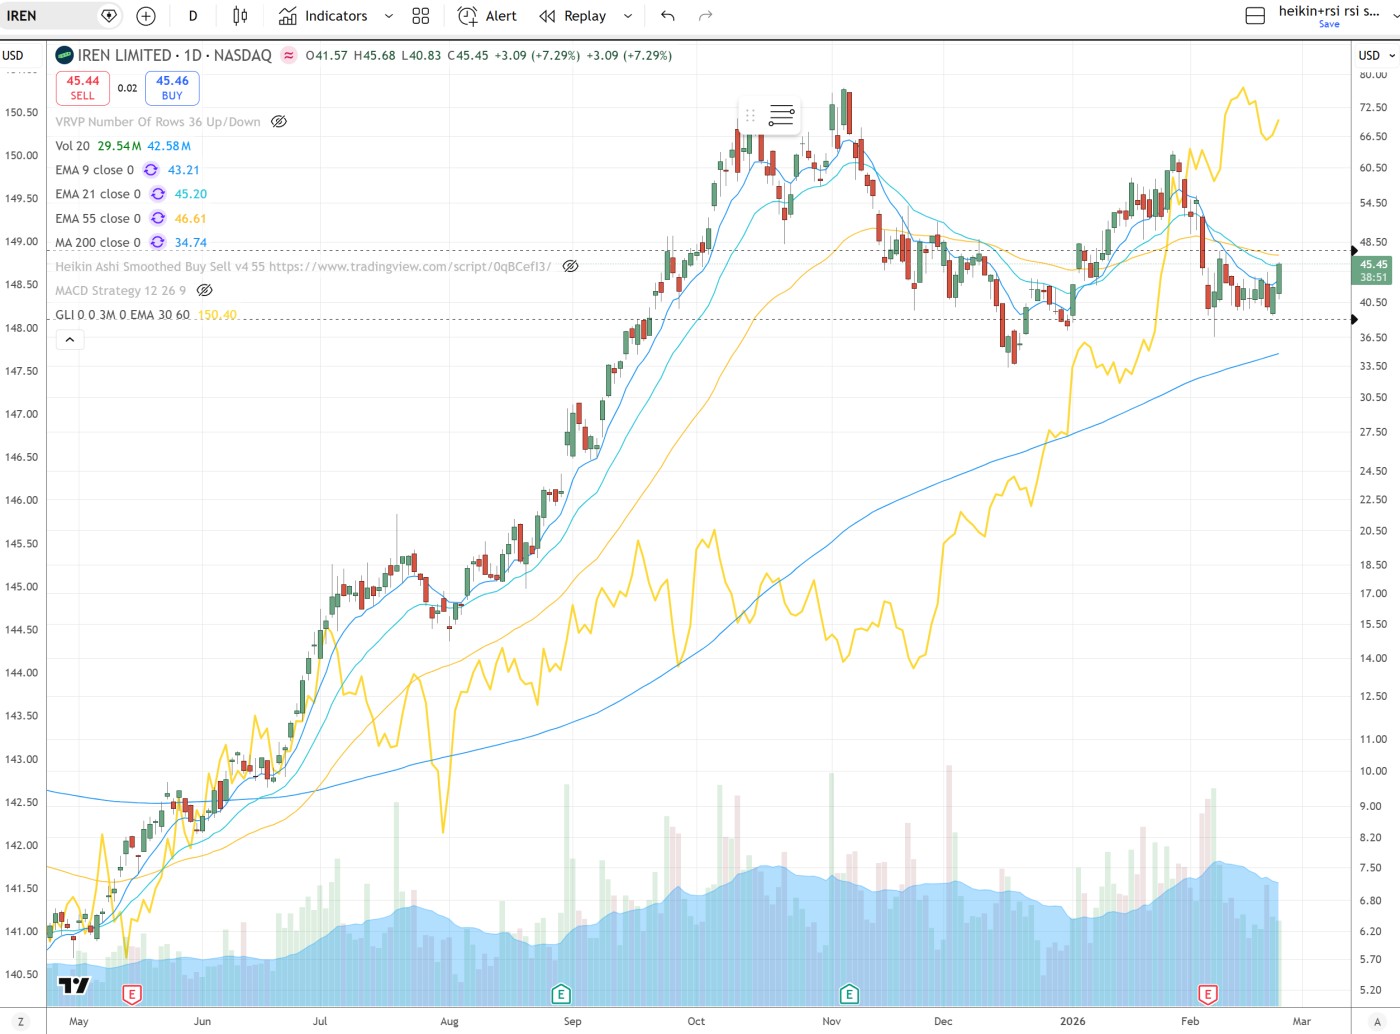Screen dimensions: 1400x1034
Task: Open the indicator templates grid icon
Action: pyautogui.click(x=421, y=16)
